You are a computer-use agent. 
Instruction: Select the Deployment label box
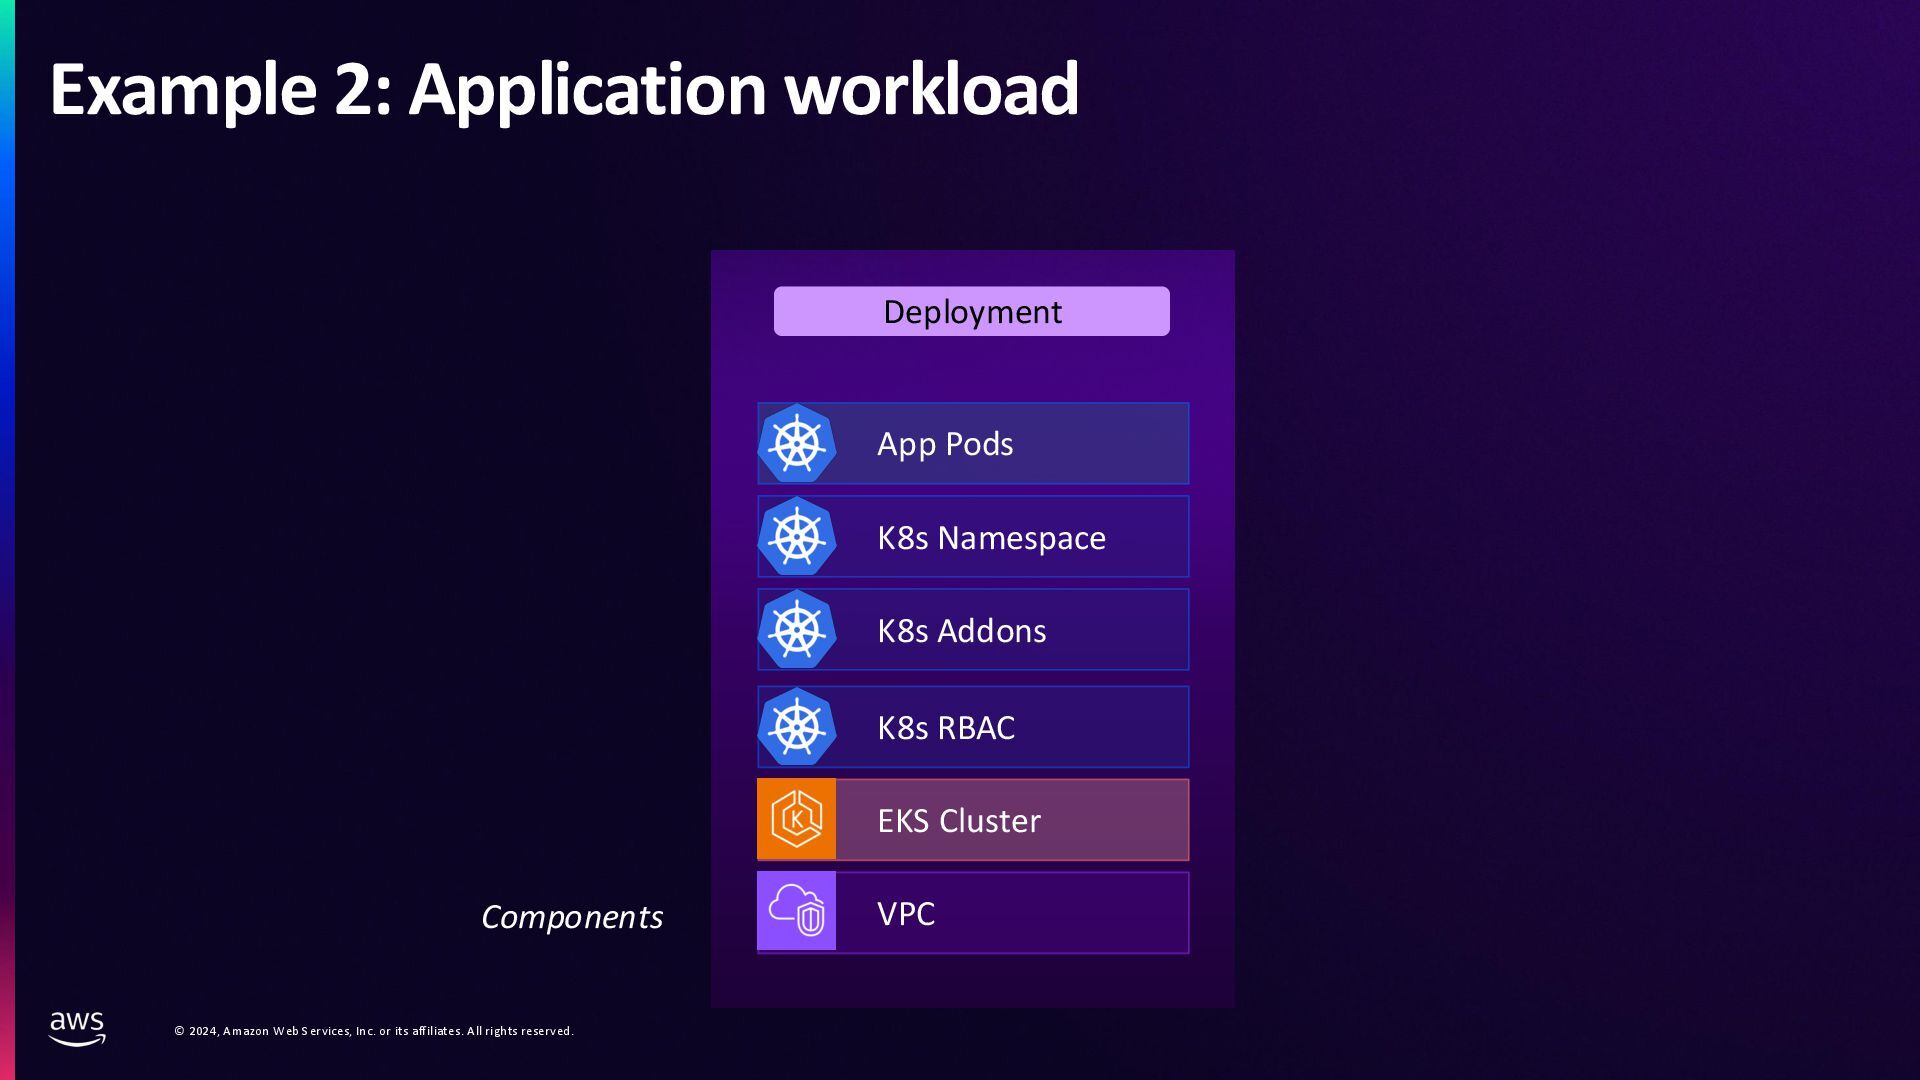pos(971,311)
